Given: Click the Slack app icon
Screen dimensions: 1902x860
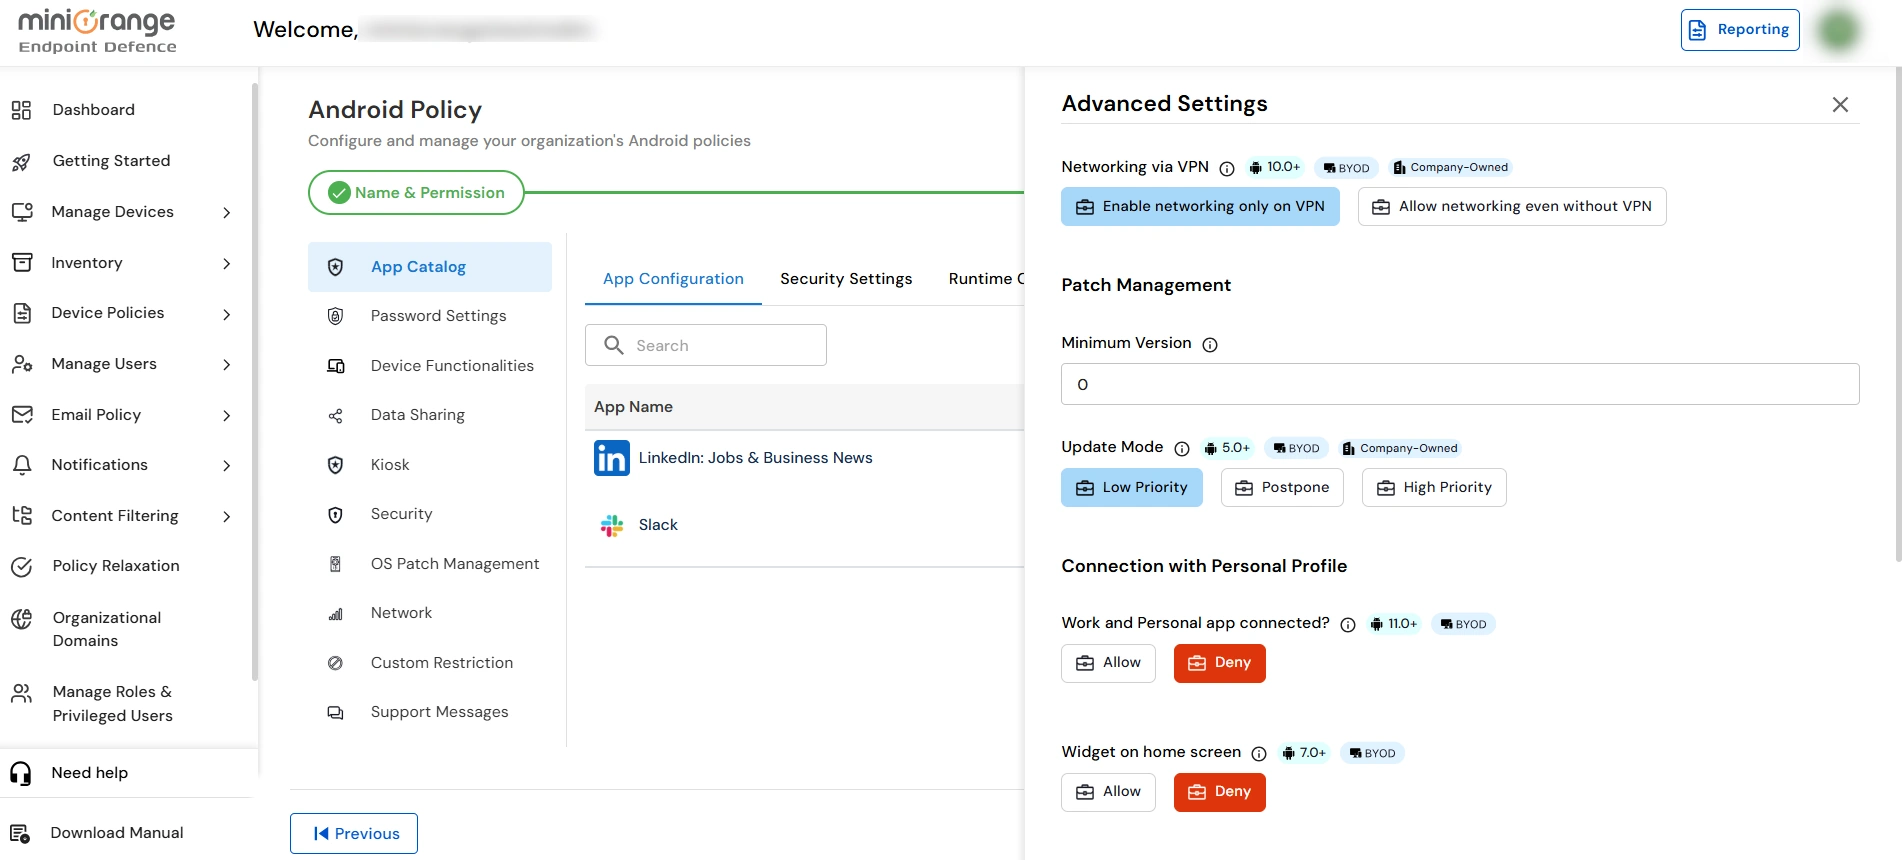Looking at the screenshot, I should (x=612, y=525).
